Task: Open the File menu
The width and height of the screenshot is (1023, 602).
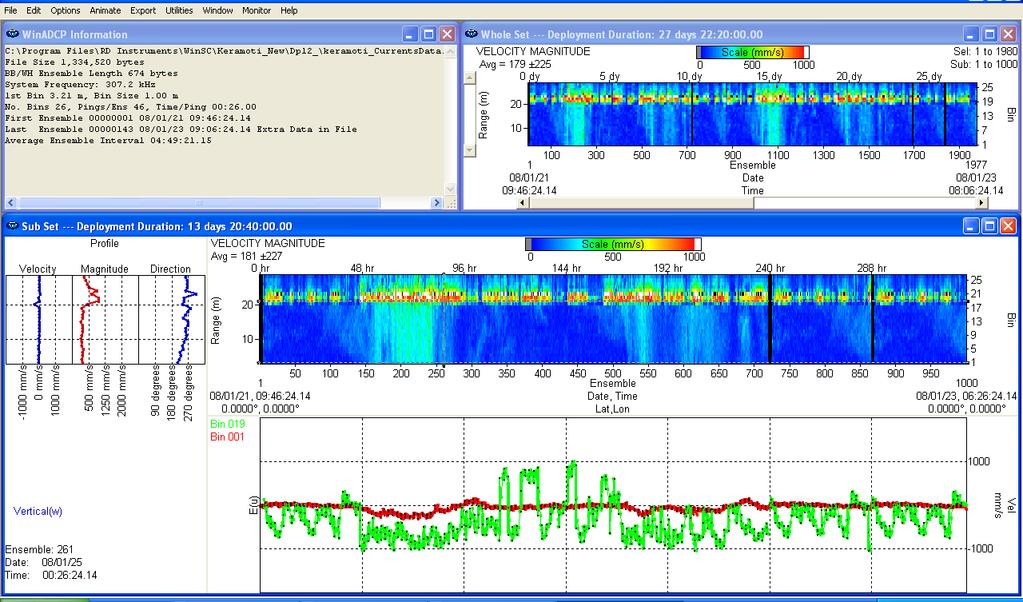Action: pyautogui.click(x=10, y=10)
